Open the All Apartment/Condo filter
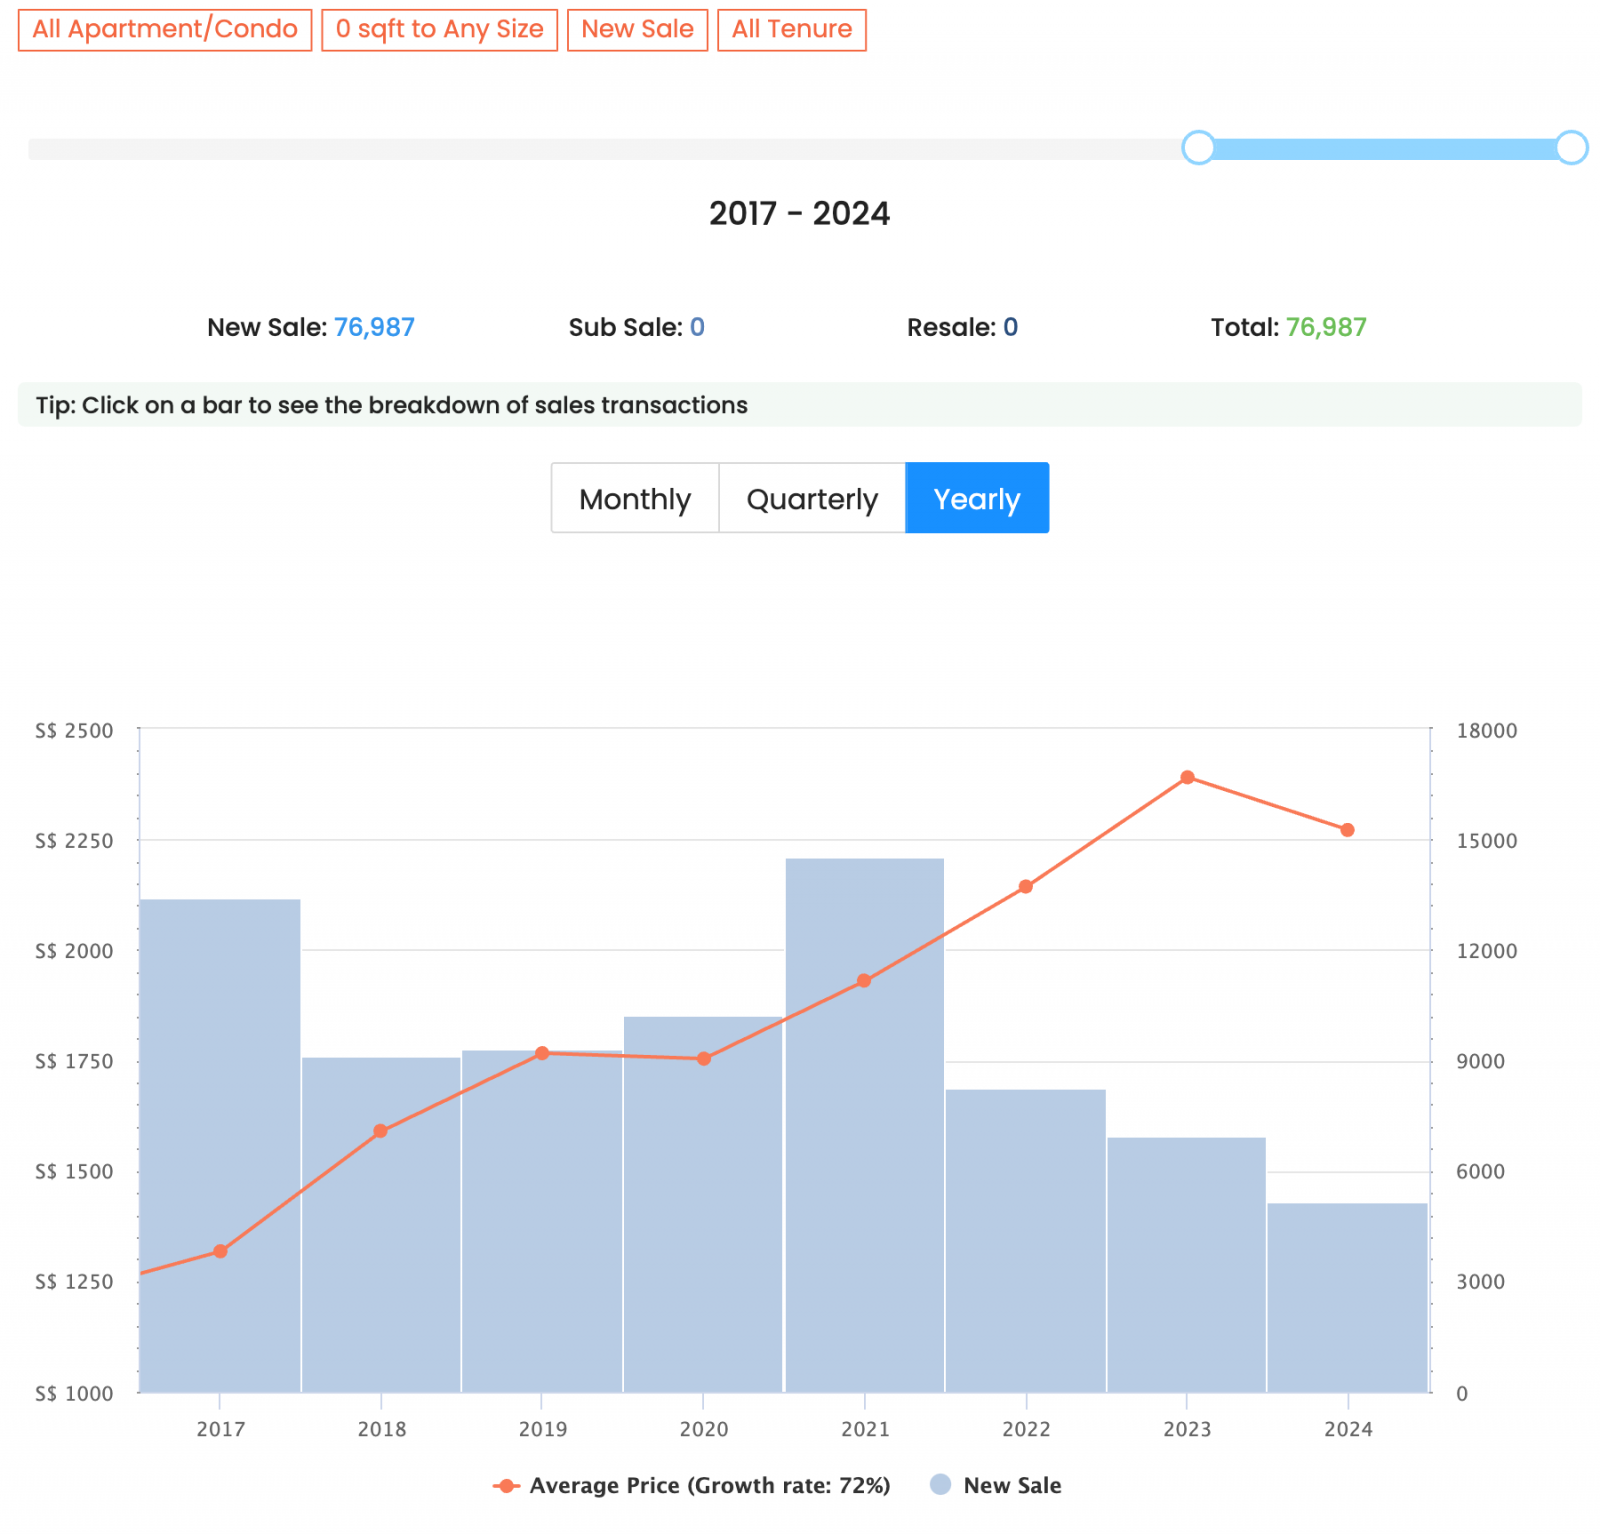The width and height of the screenshot is (1600, 1534). 165,29
